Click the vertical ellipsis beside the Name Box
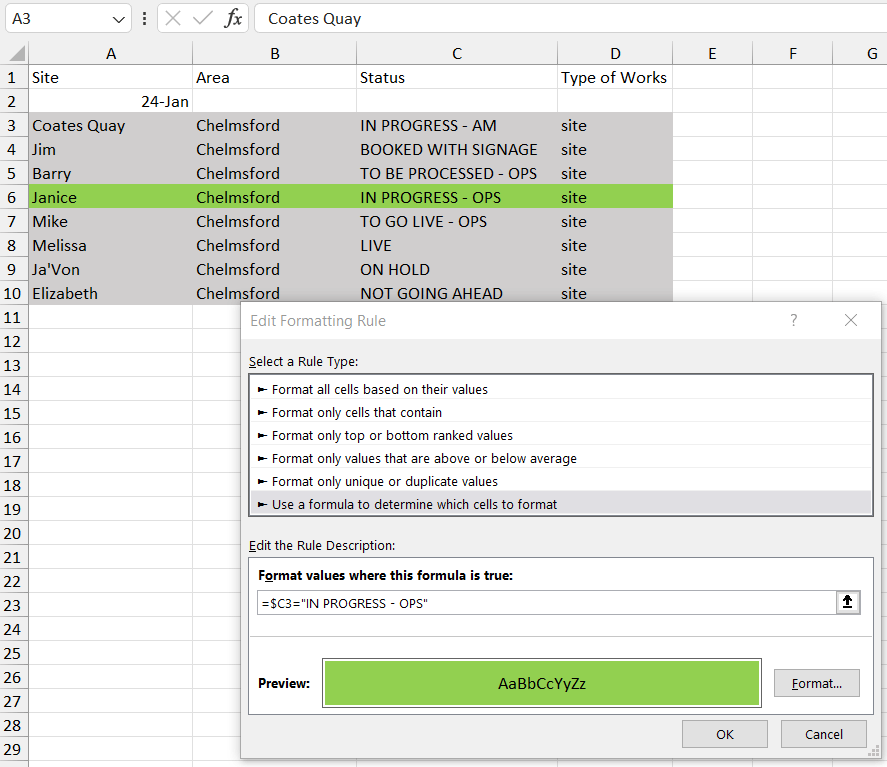This screenshot has width=887, height=767. coord(144,18)
